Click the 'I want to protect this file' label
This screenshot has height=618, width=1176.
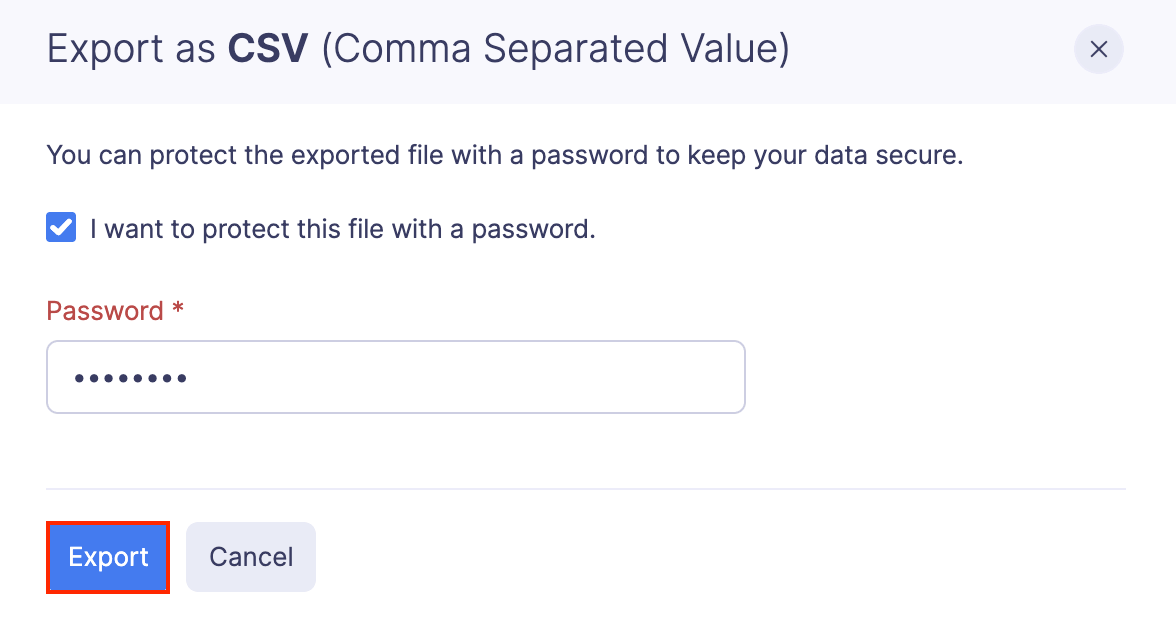342,229
